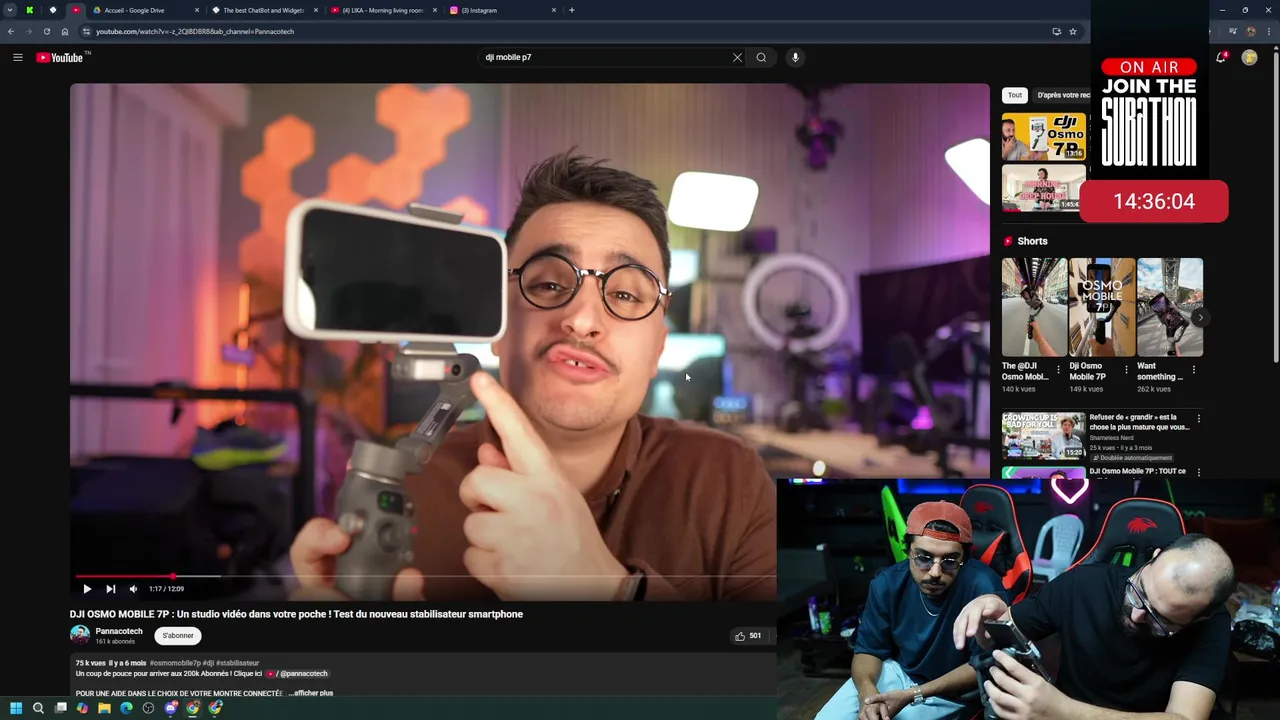Open options for 'Refuser de grandir' video
1280x720 pixels.
coord(1199,418)
